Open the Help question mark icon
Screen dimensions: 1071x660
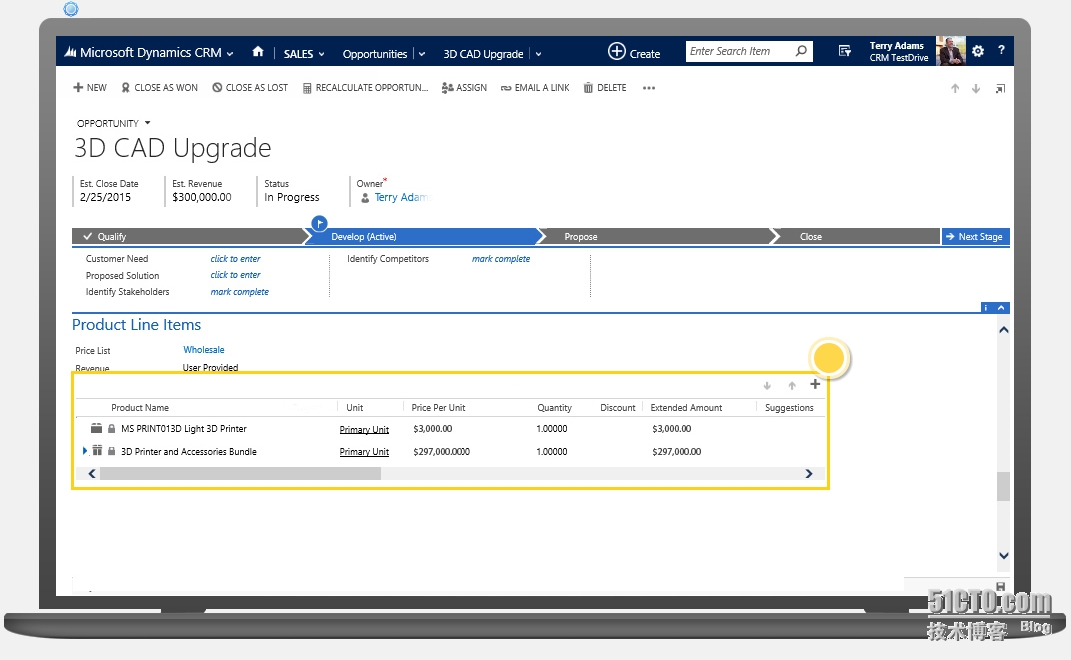1001,50
